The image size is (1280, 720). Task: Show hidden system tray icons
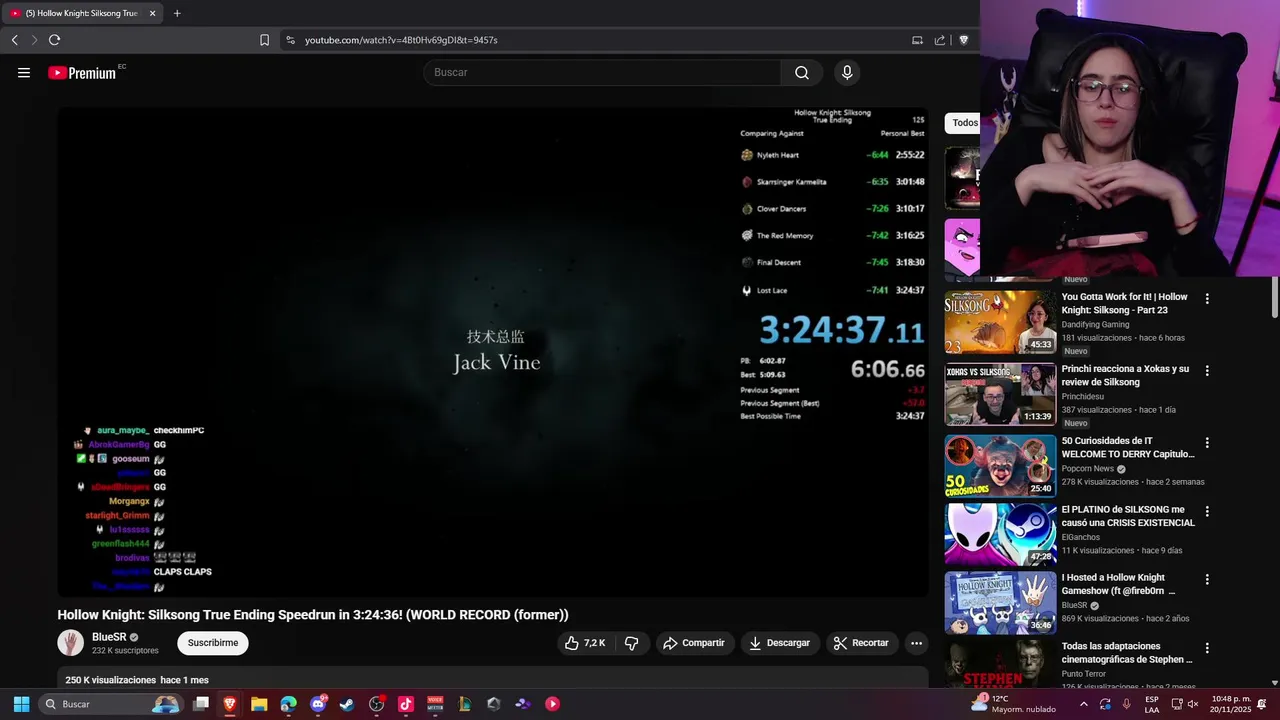click(x=1084, y=704)
